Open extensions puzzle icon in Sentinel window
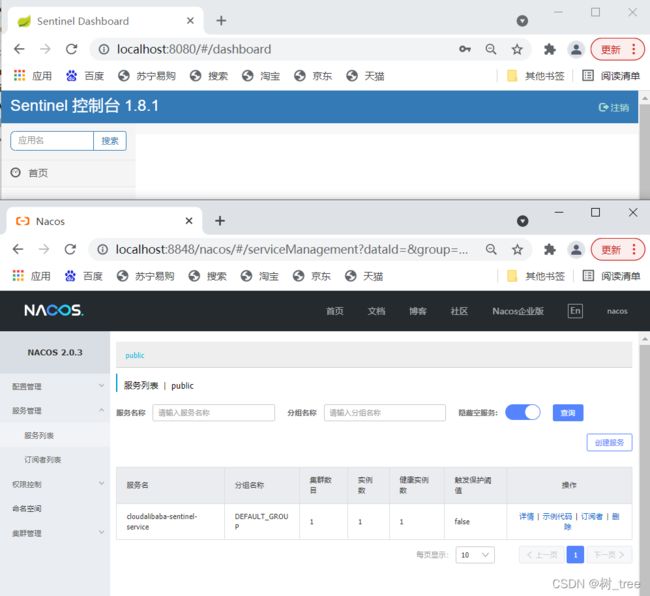The image size is (650, 596). pos(549,50)
